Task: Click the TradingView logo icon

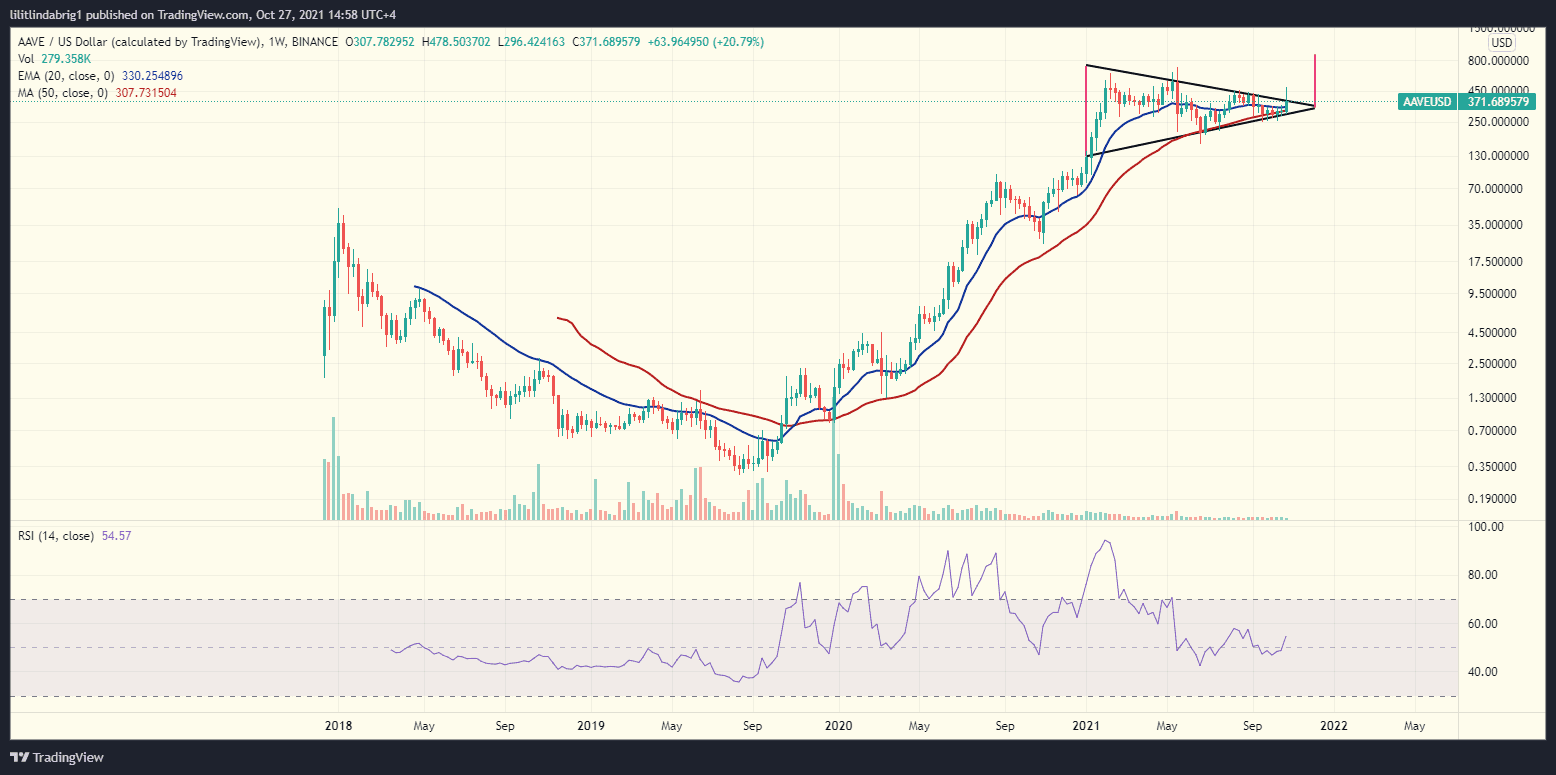Action: tap(20, 757)
